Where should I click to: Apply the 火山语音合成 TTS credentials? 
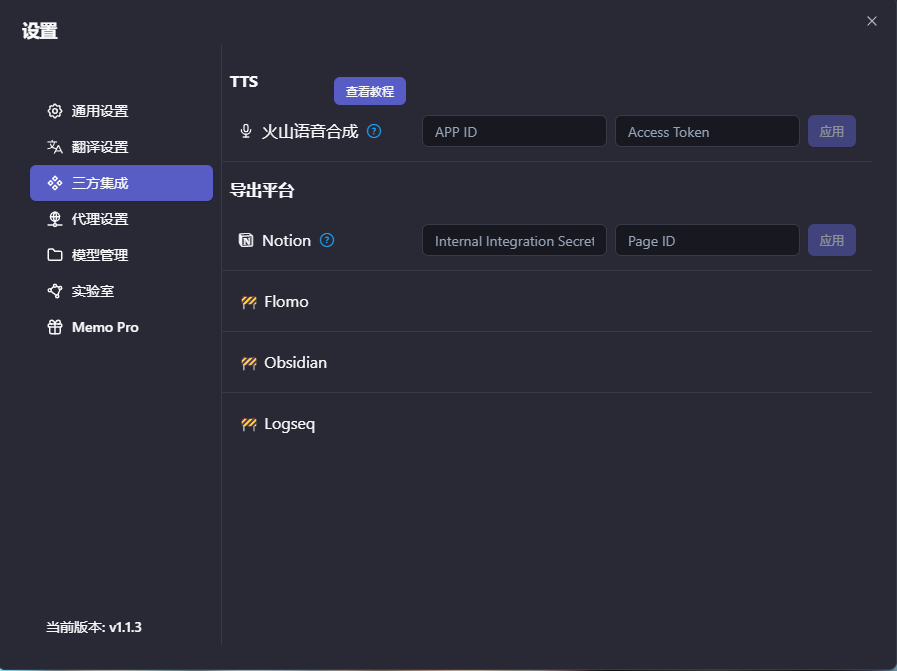(x=831, y=131)
